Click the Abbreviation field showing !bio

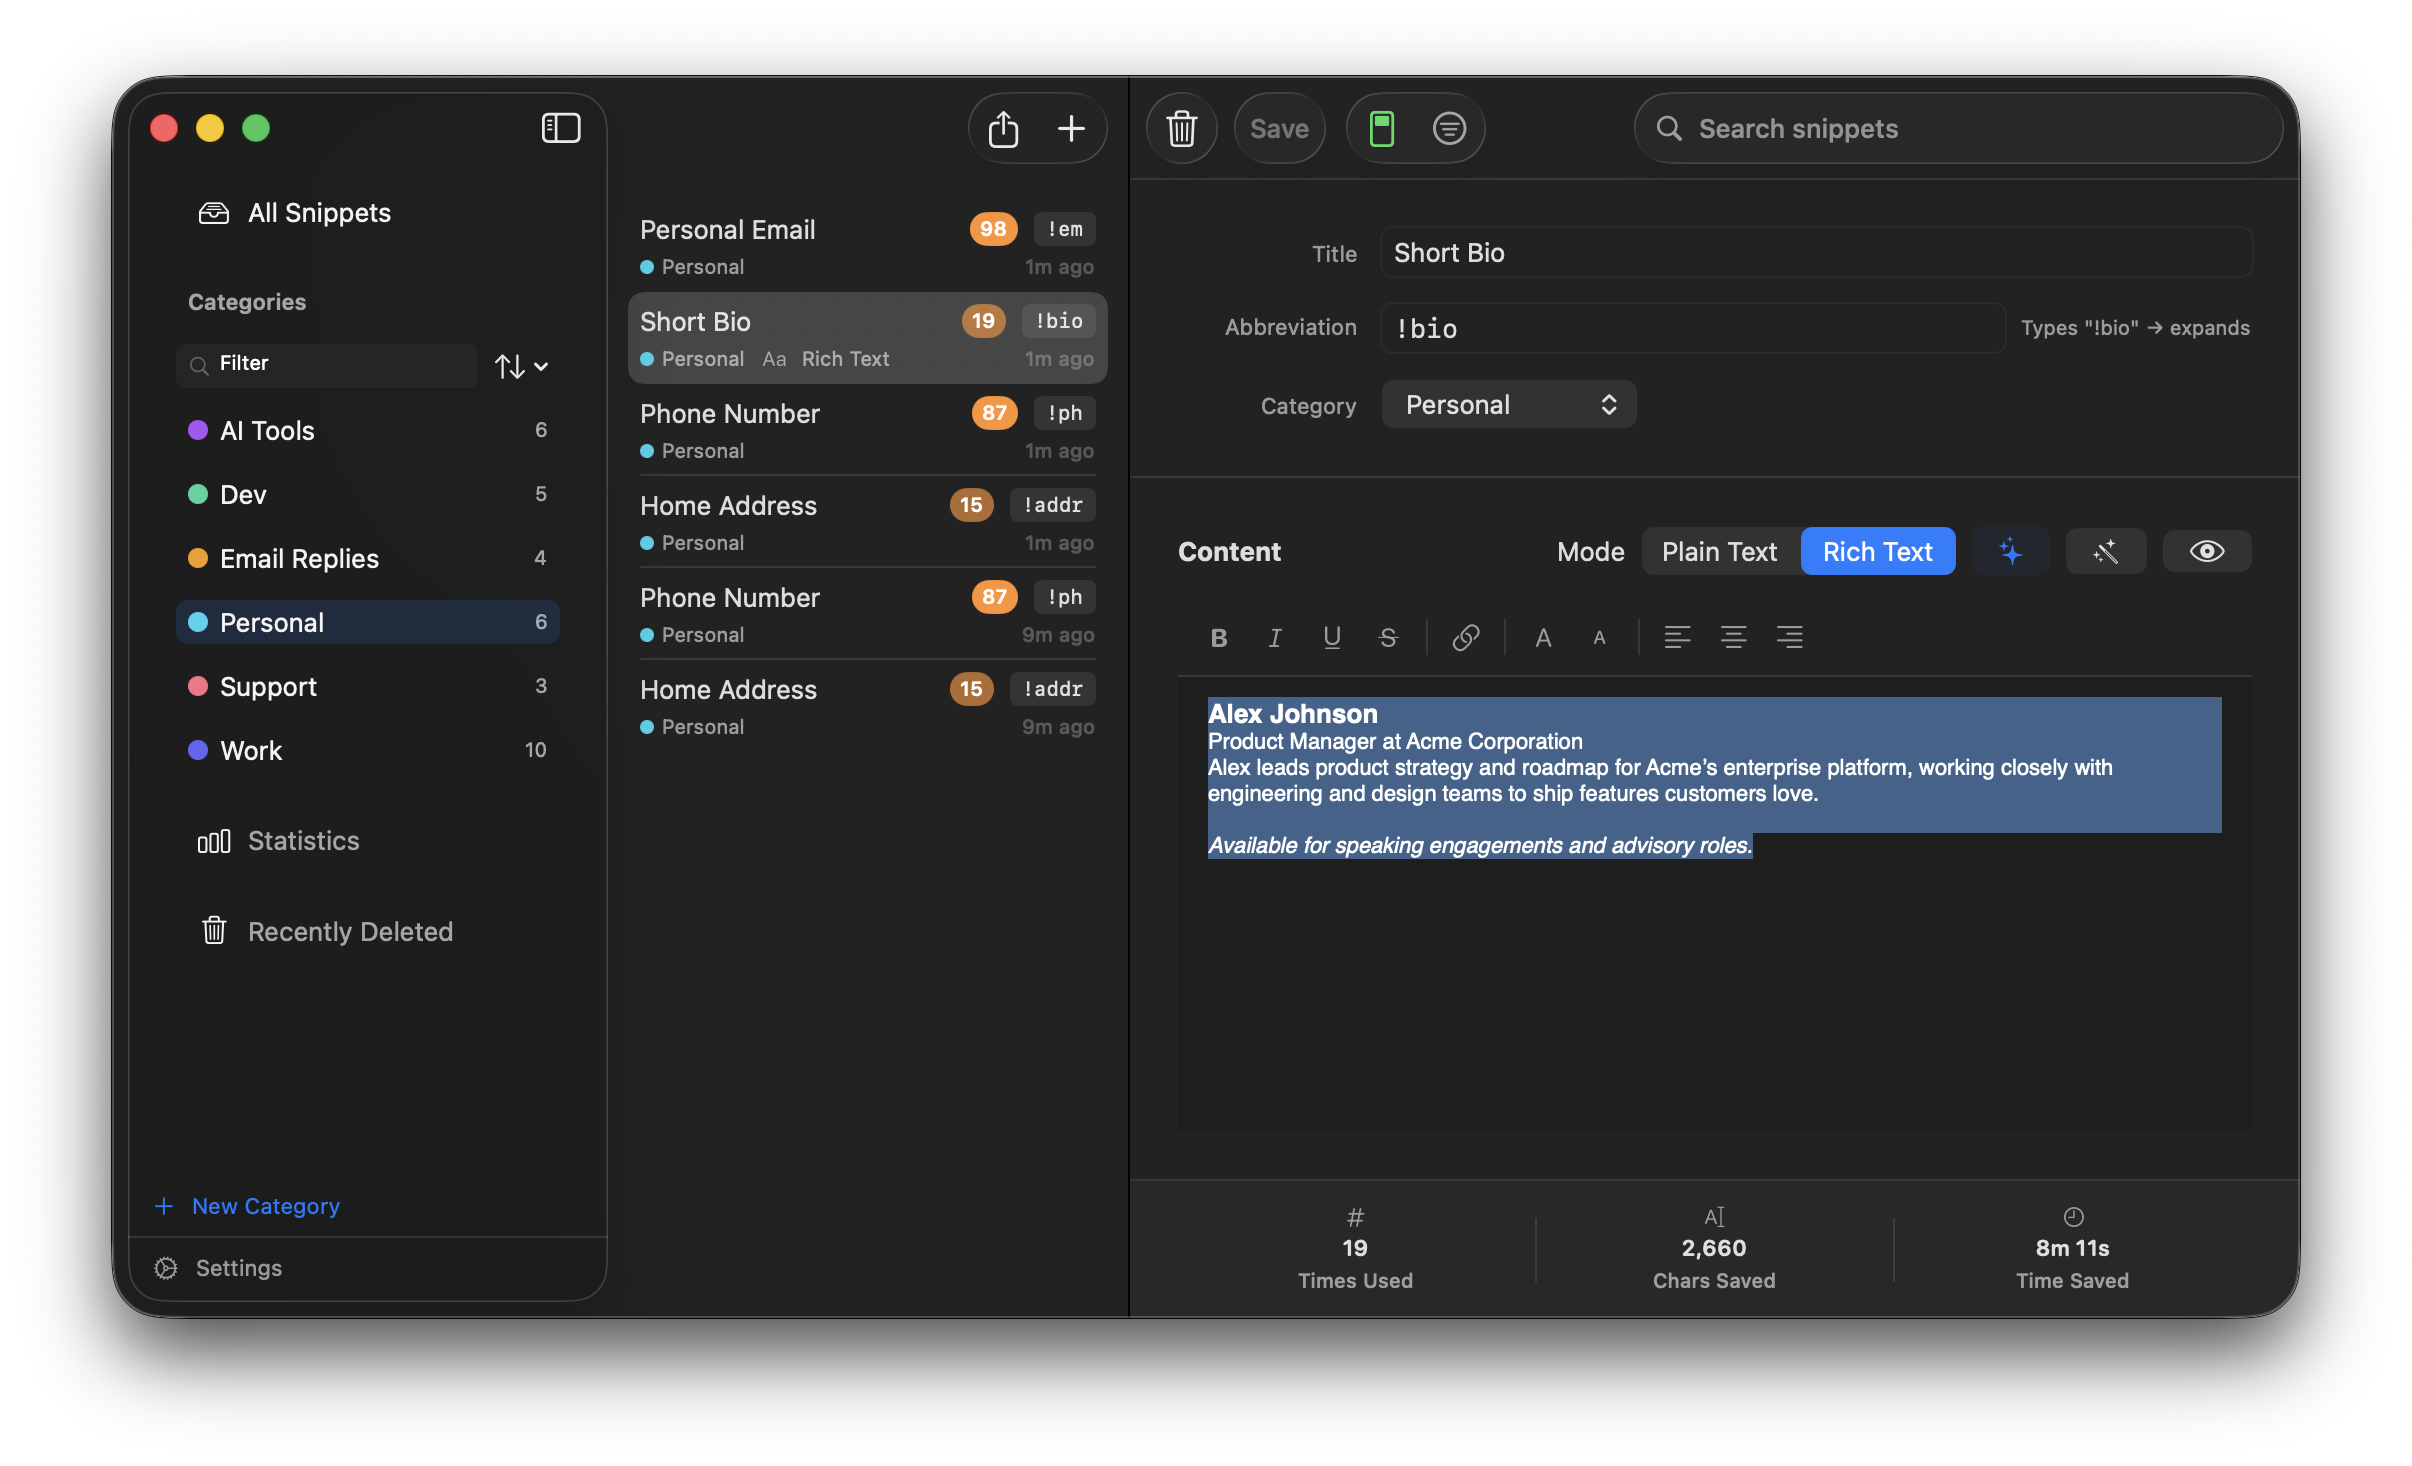click(x=1692, y=328)
